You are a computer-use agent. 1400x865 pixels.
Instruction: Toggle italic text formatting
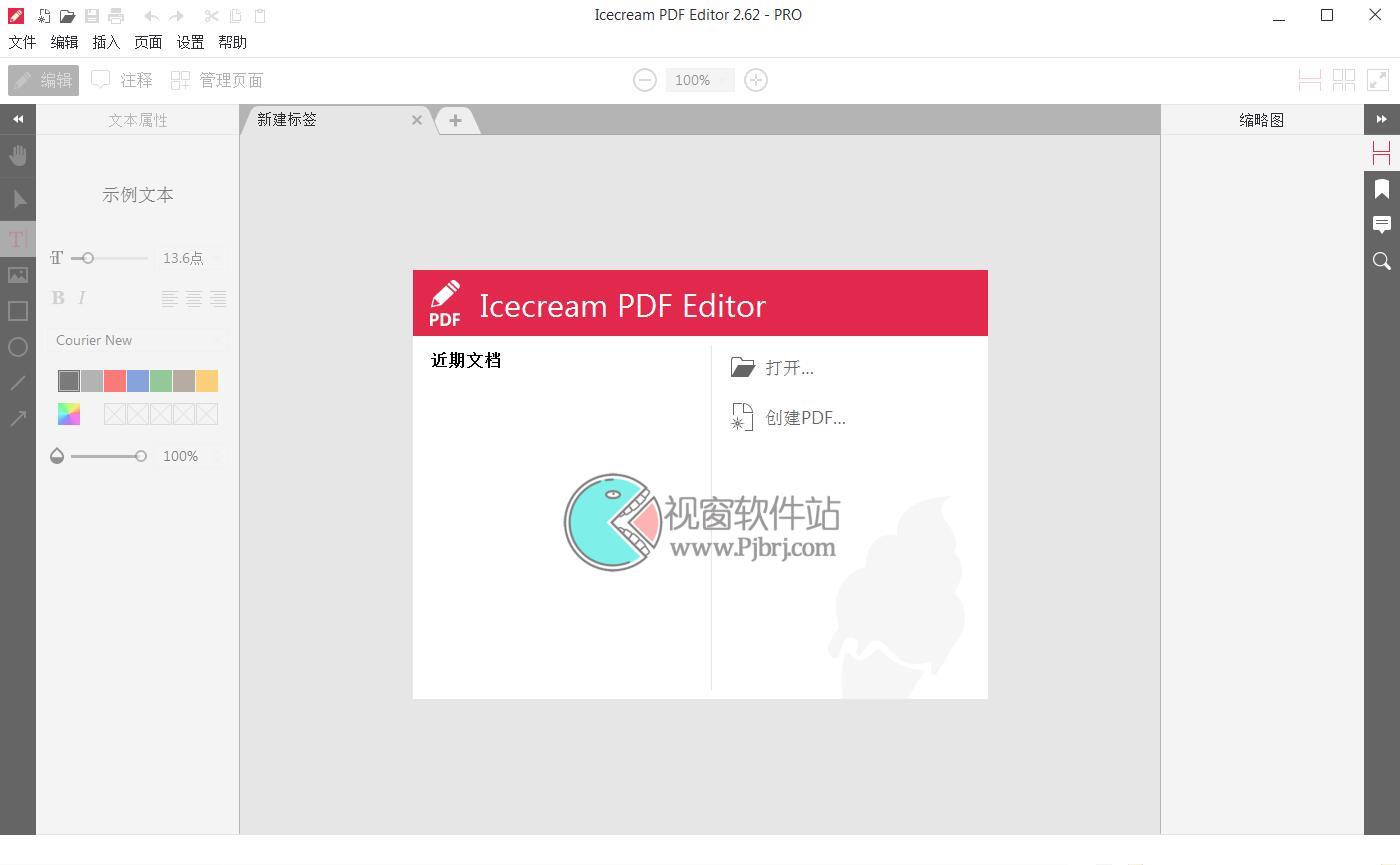pos(82,298)
